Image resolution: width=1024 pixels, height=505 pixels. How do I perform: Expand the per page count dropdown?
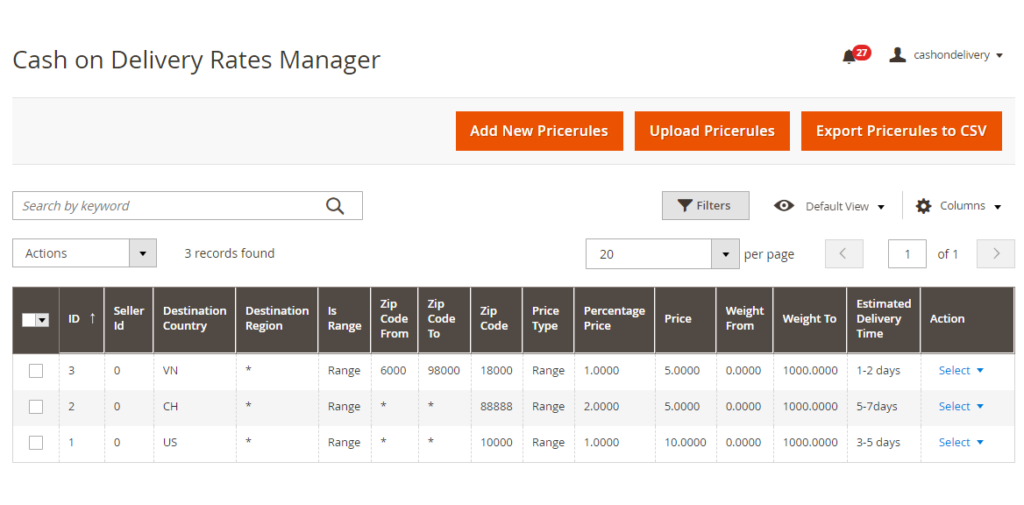[x=725, y=254]
